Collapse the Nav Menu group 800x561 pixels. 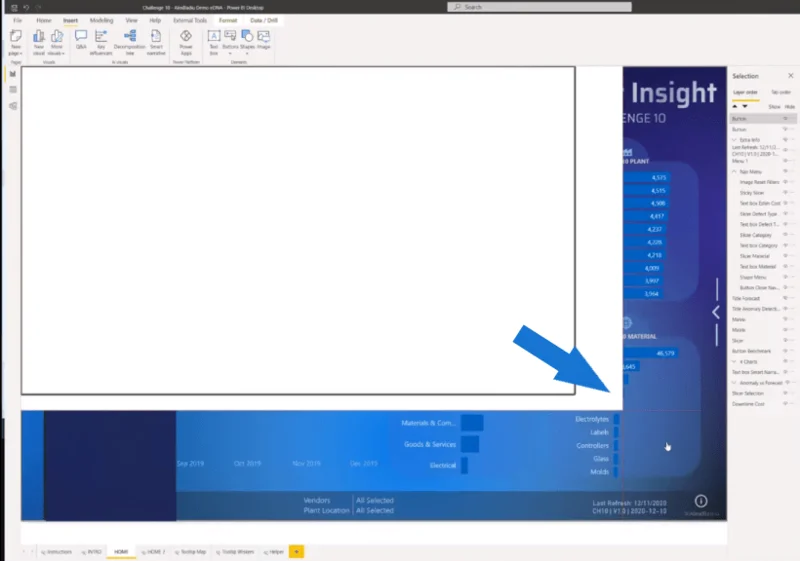tap(735, 171)
